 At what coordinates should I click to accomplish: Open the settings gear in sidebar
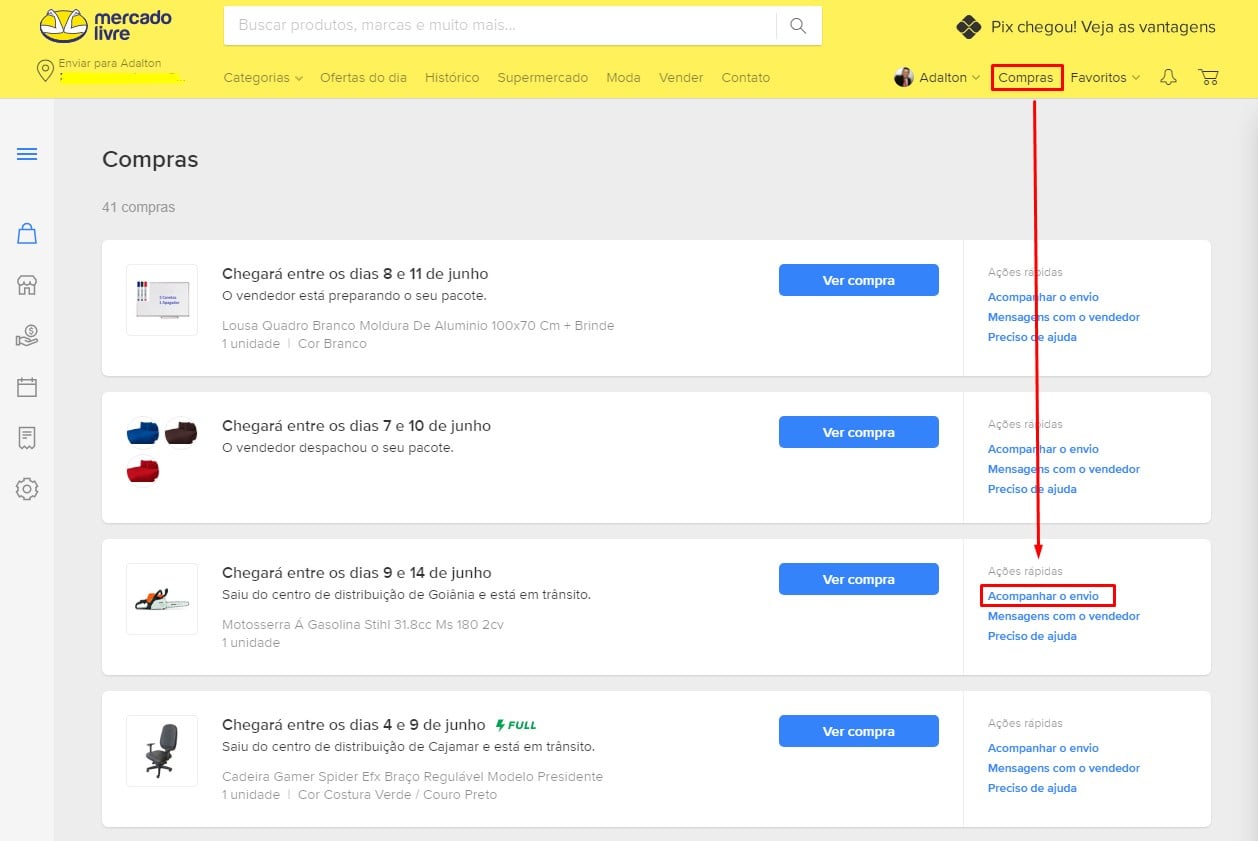pyautogui.click(x=27, y=489)
